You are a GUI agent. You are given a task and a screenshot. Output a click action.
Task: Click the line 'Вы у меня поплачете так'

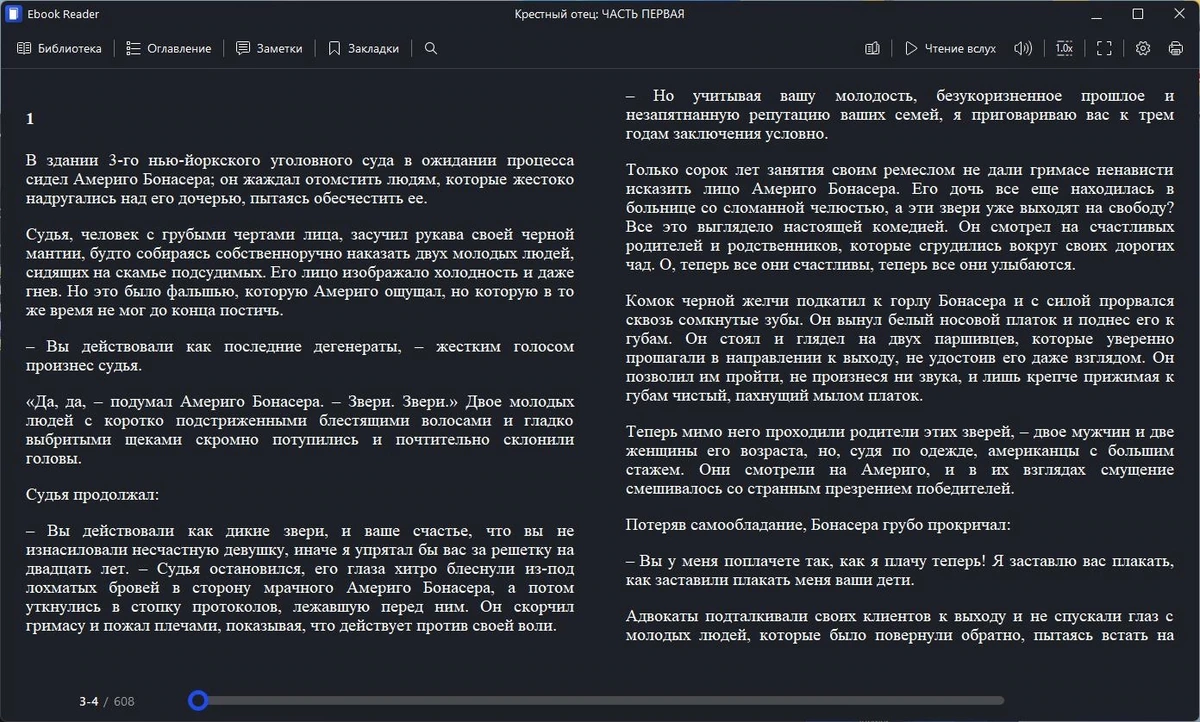899,570
